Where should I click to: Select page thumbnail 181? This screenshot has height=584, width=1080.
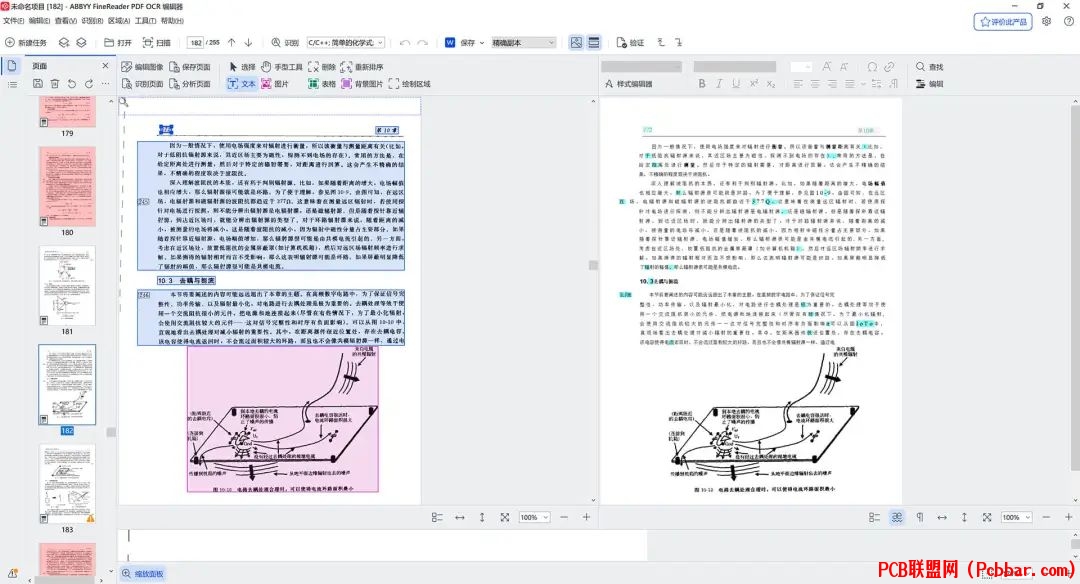point(67,286)
